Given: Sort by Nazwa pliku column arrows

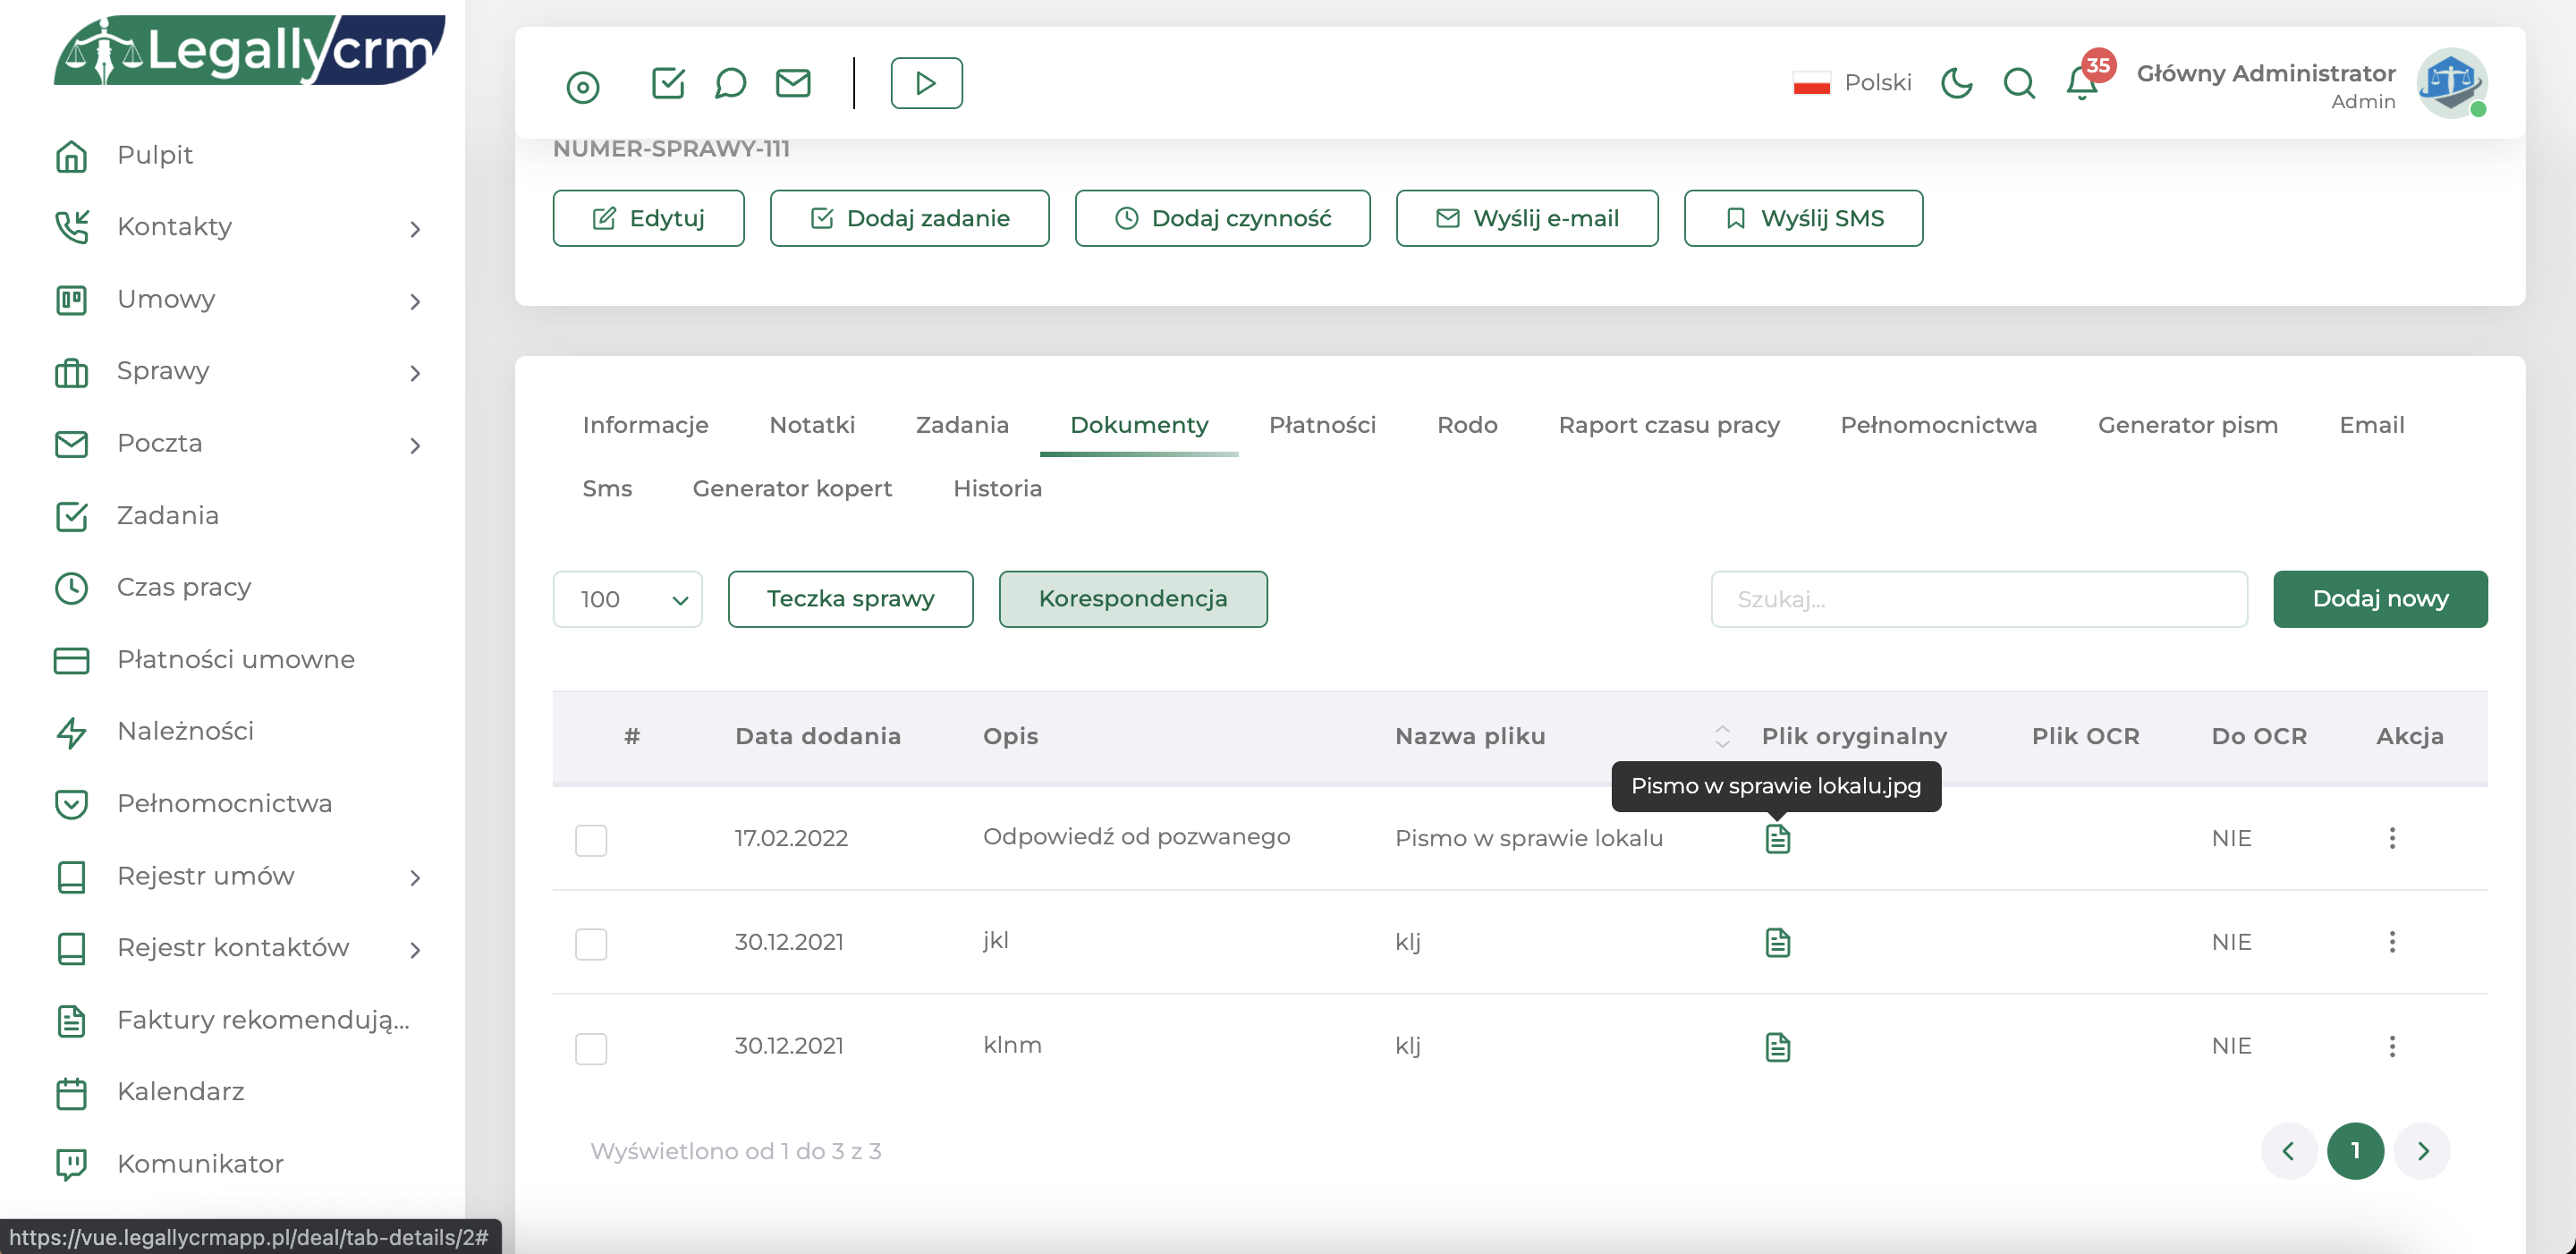Looking at the screenshot, I should click(x=1721, y=736).
